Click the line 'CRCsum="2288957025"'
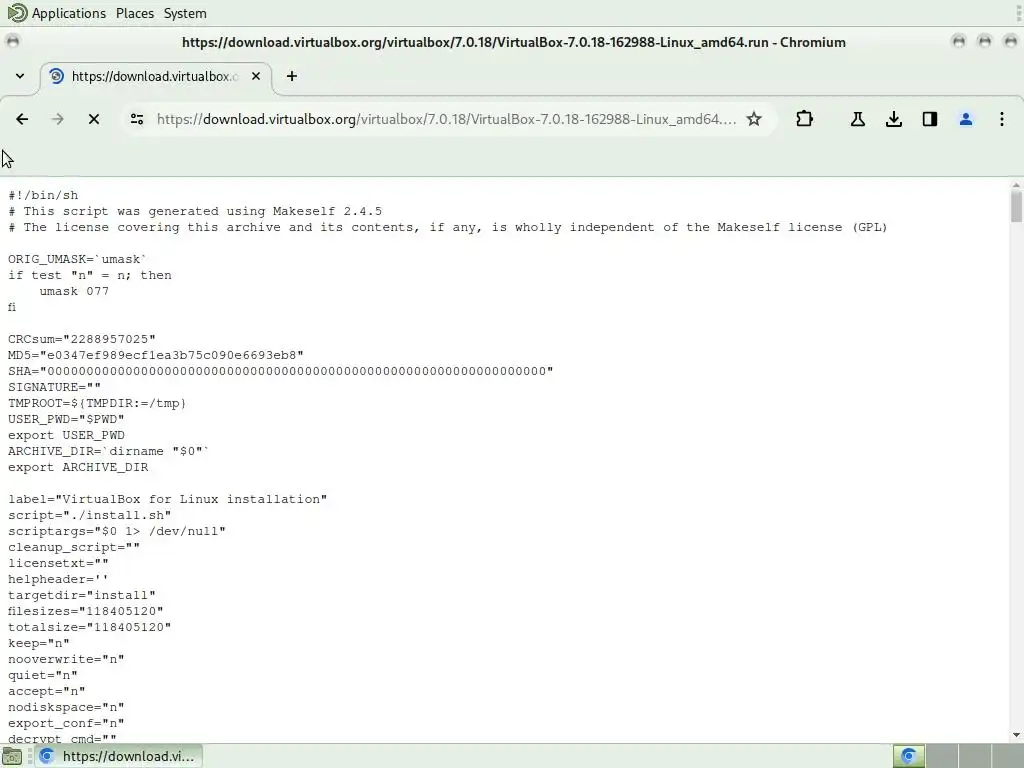 [x=82, y=339]
